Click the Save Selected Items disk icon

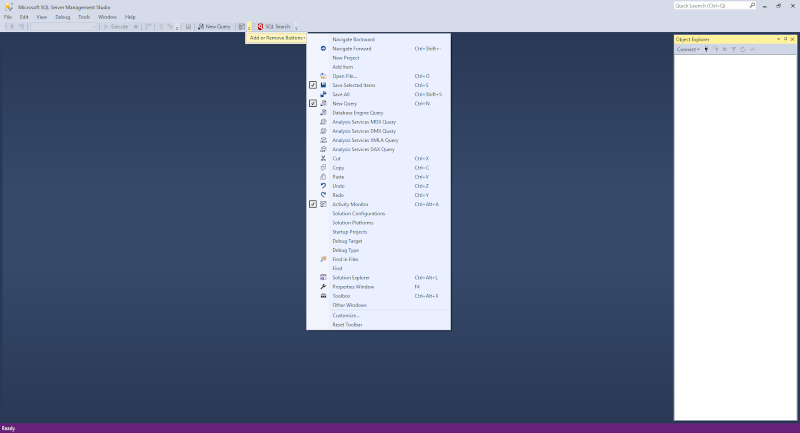point(323,85)
